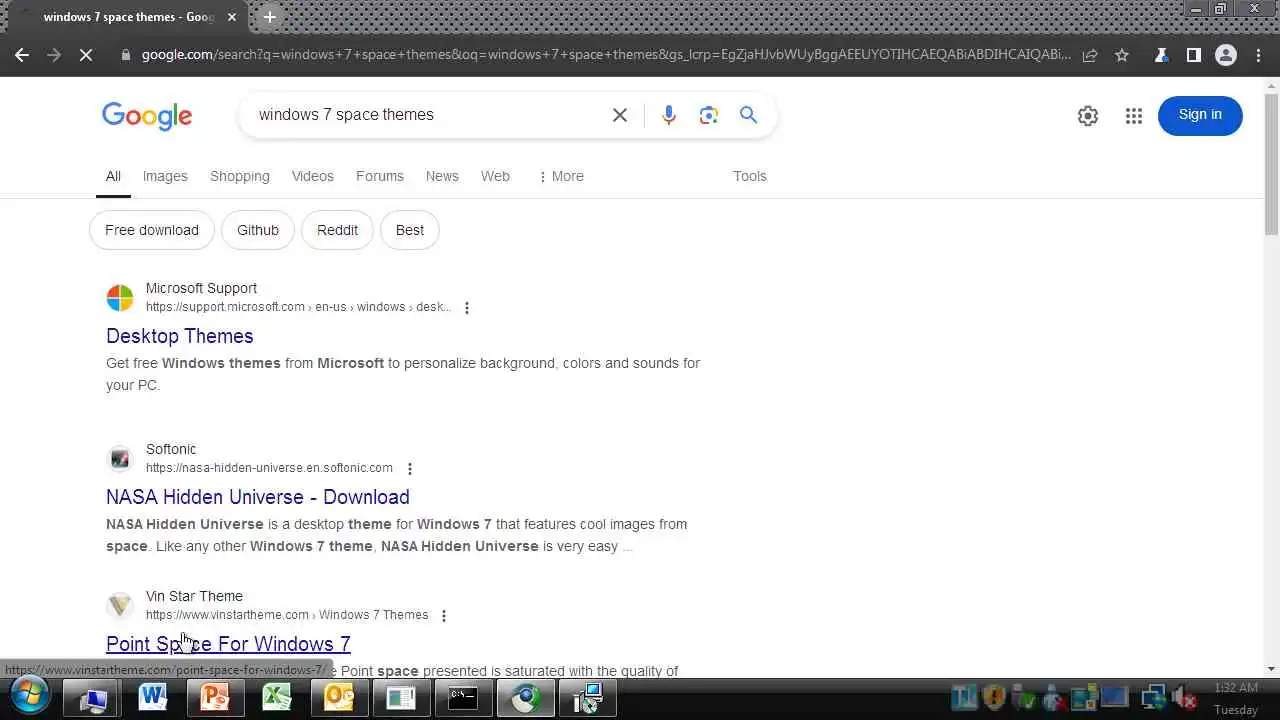Open PowerPoint from the taskbar
Screen dimensions: 1280x720
click(x=215, y=697)
